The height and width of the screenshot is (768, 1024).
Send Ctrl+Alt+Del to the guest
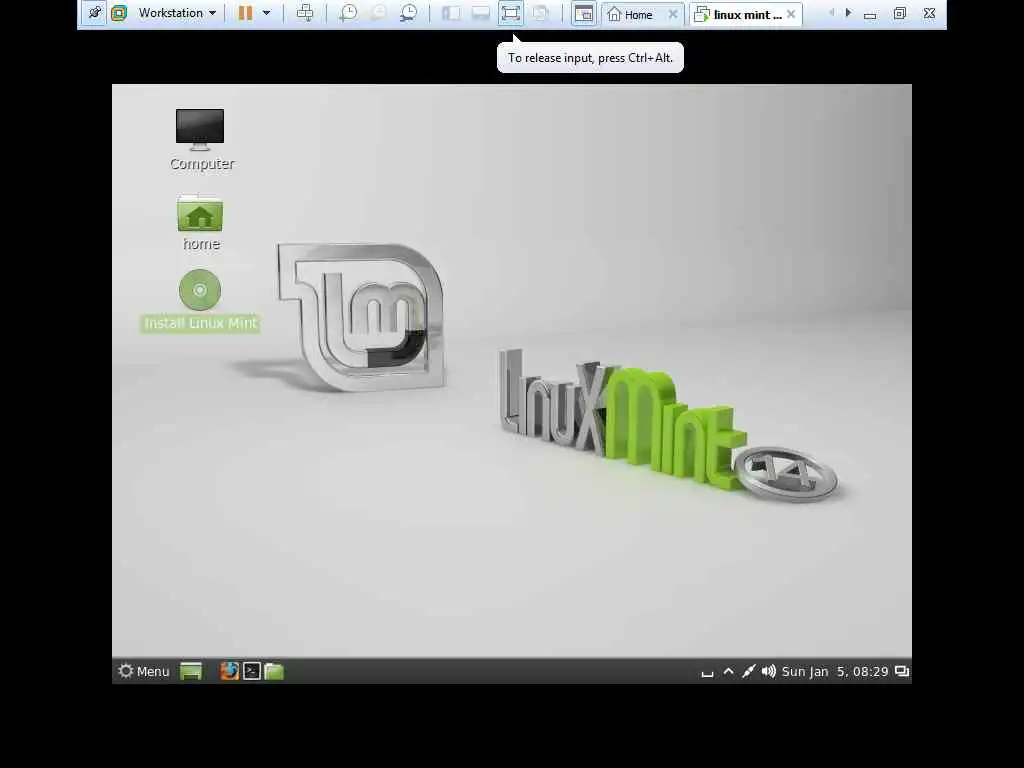pos(305,13)
